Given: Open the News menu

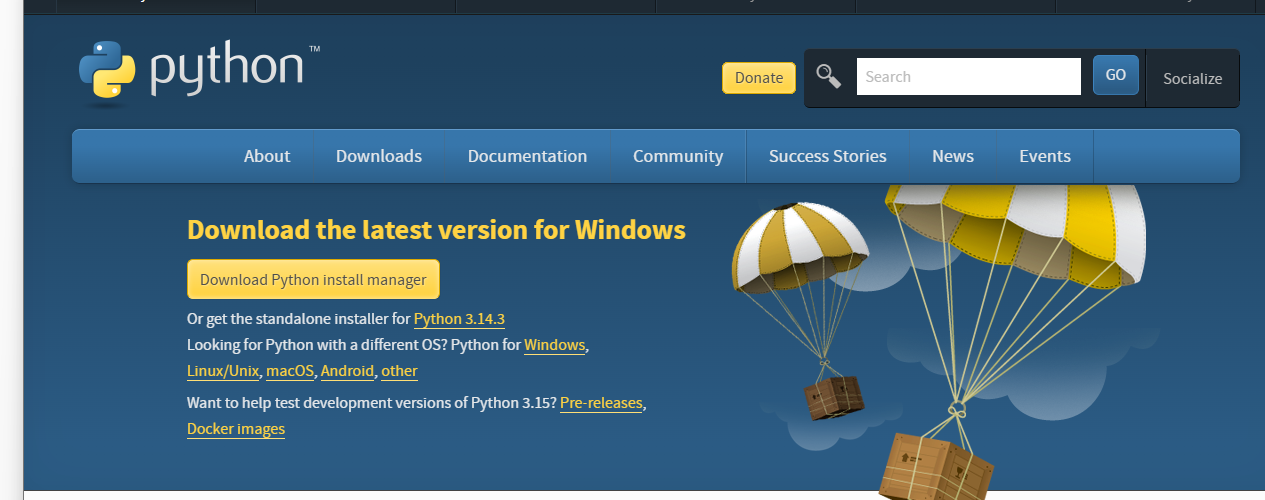Looking at the screenshot, I should point(953,156).
